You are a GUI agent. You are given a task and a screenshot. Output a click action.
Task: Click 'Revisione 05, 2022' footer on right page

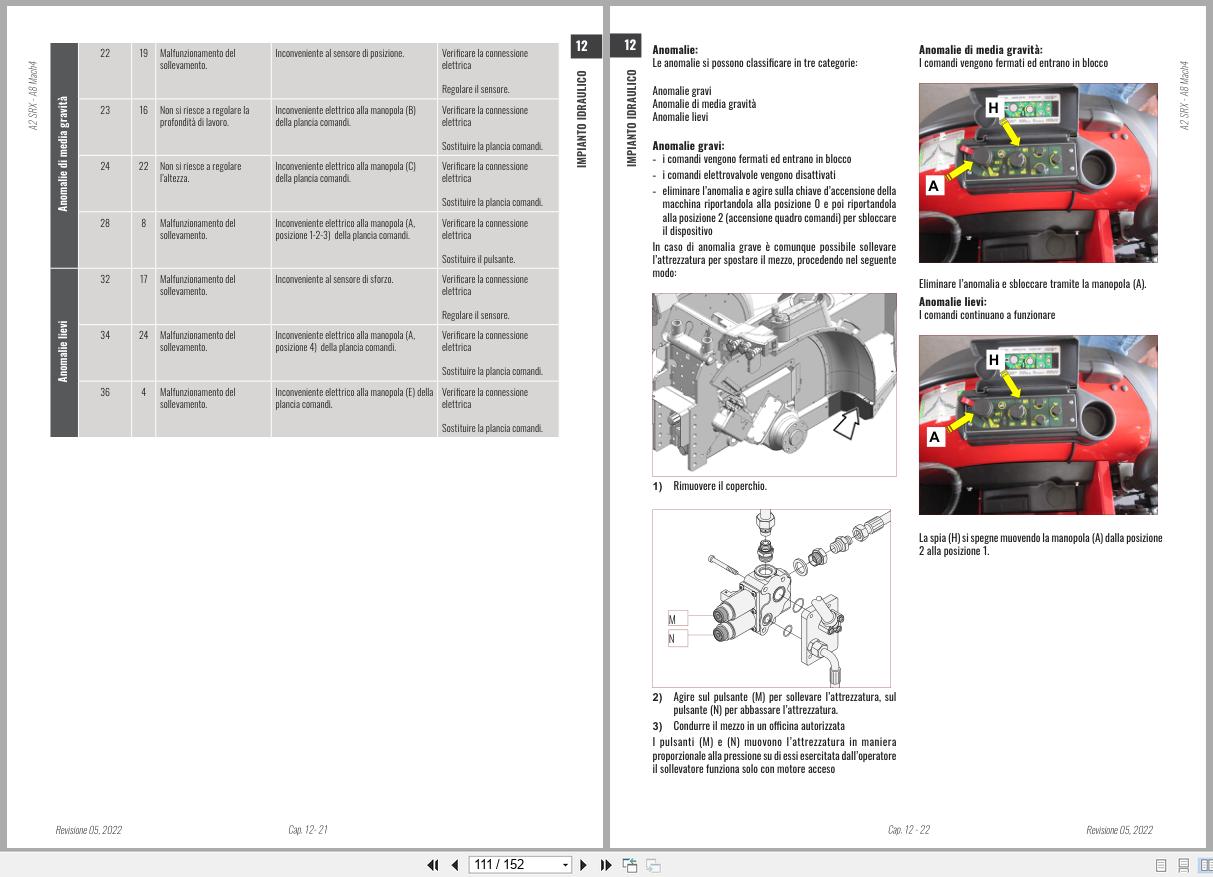tap(1120, 830)
